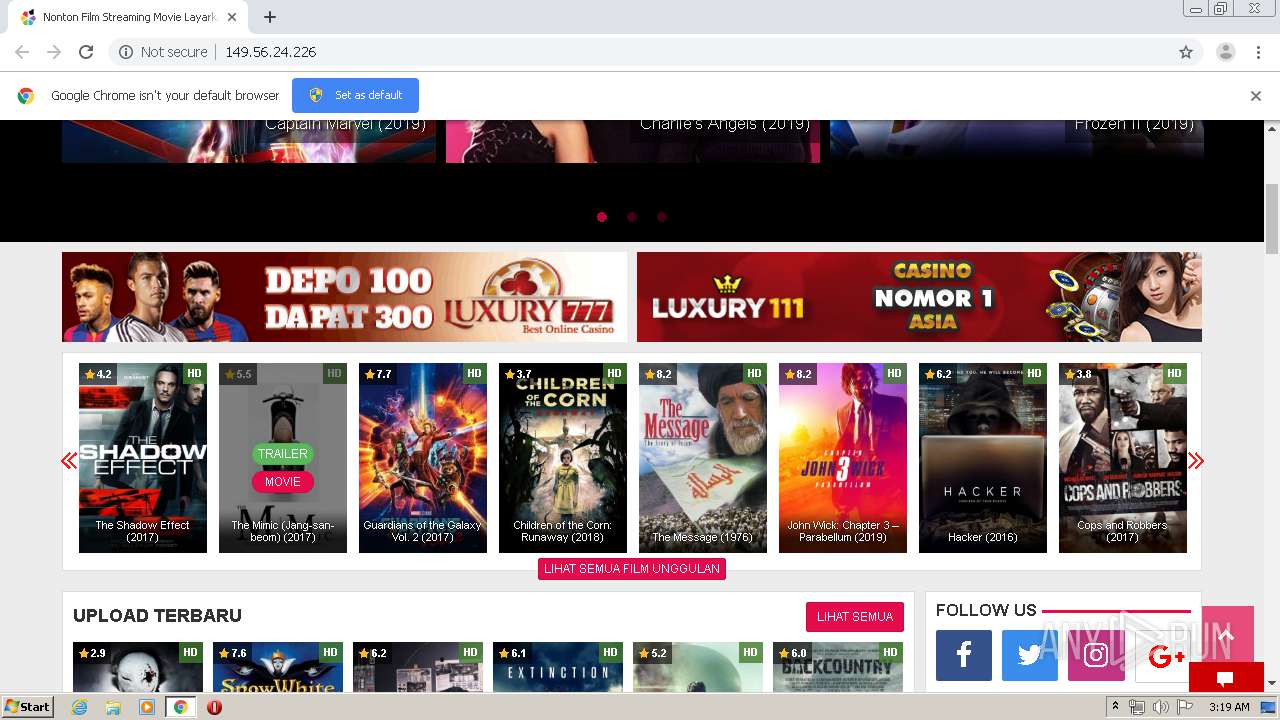This screenshot has height=720, width=1280.
Task: Open the Chrome profile avatar
Action: tap(1226, 52)
